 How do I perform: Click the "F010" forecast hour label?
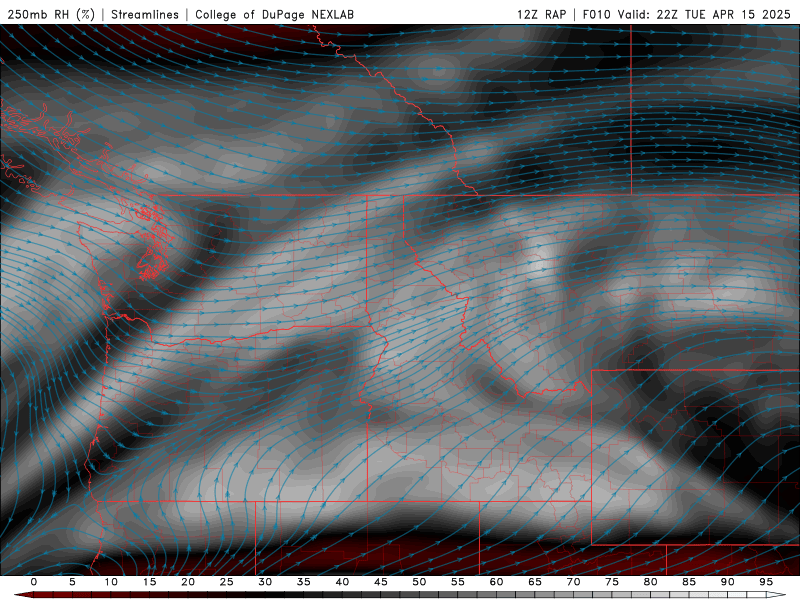[x=596, y=14]
